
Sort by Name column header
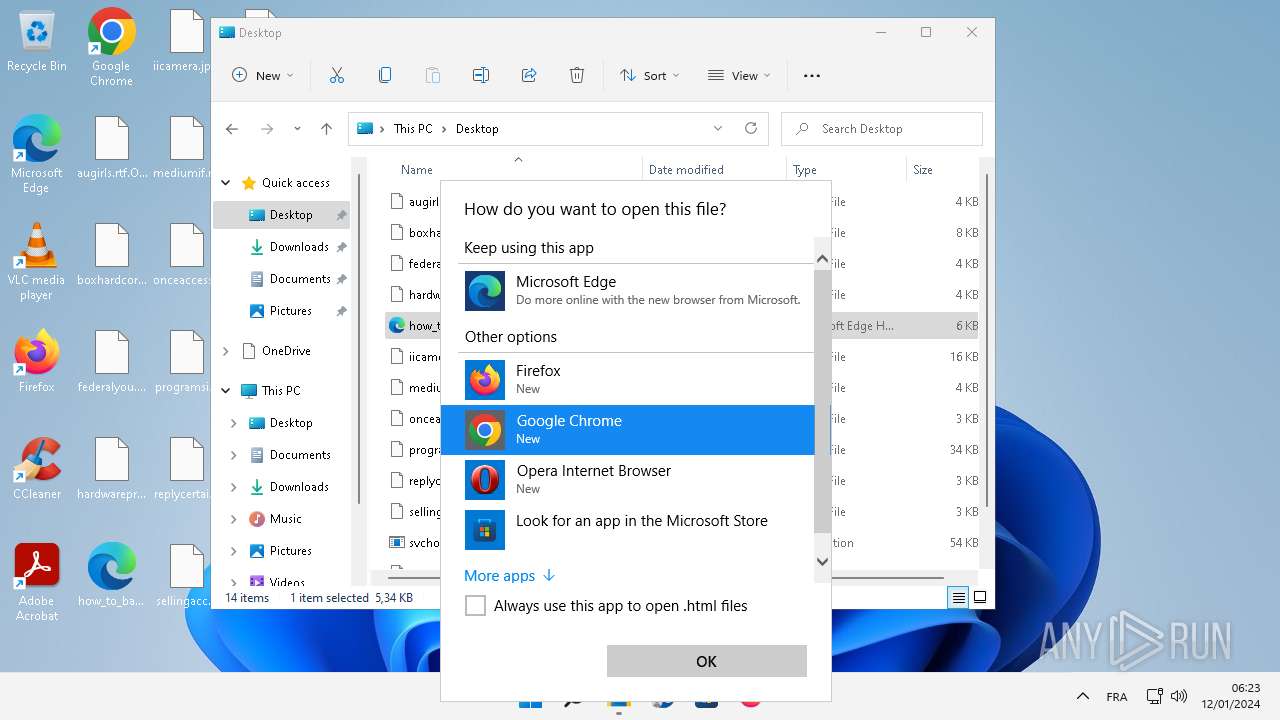point(515,170)
